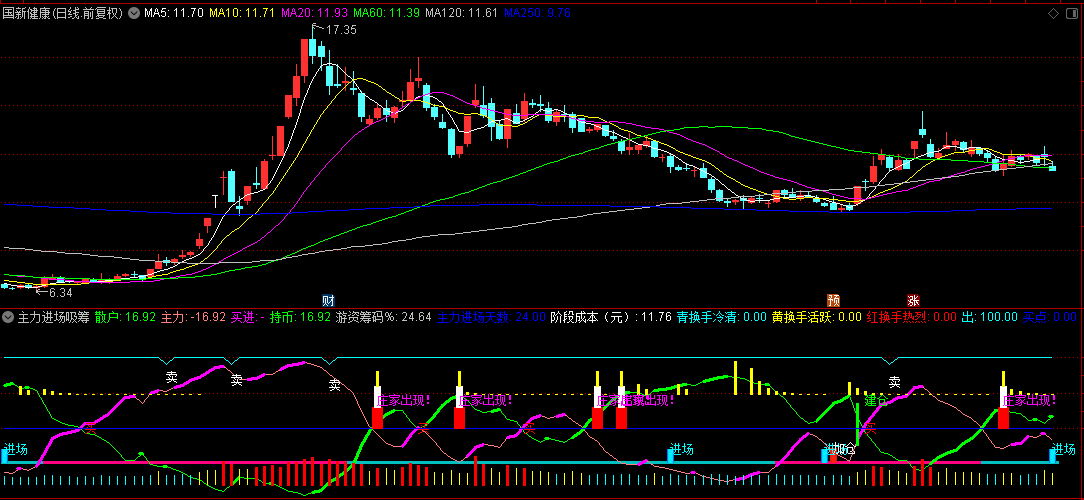Click the rightmost 庄家出现! signal label
The image size is (1084, 500).
1029,400
